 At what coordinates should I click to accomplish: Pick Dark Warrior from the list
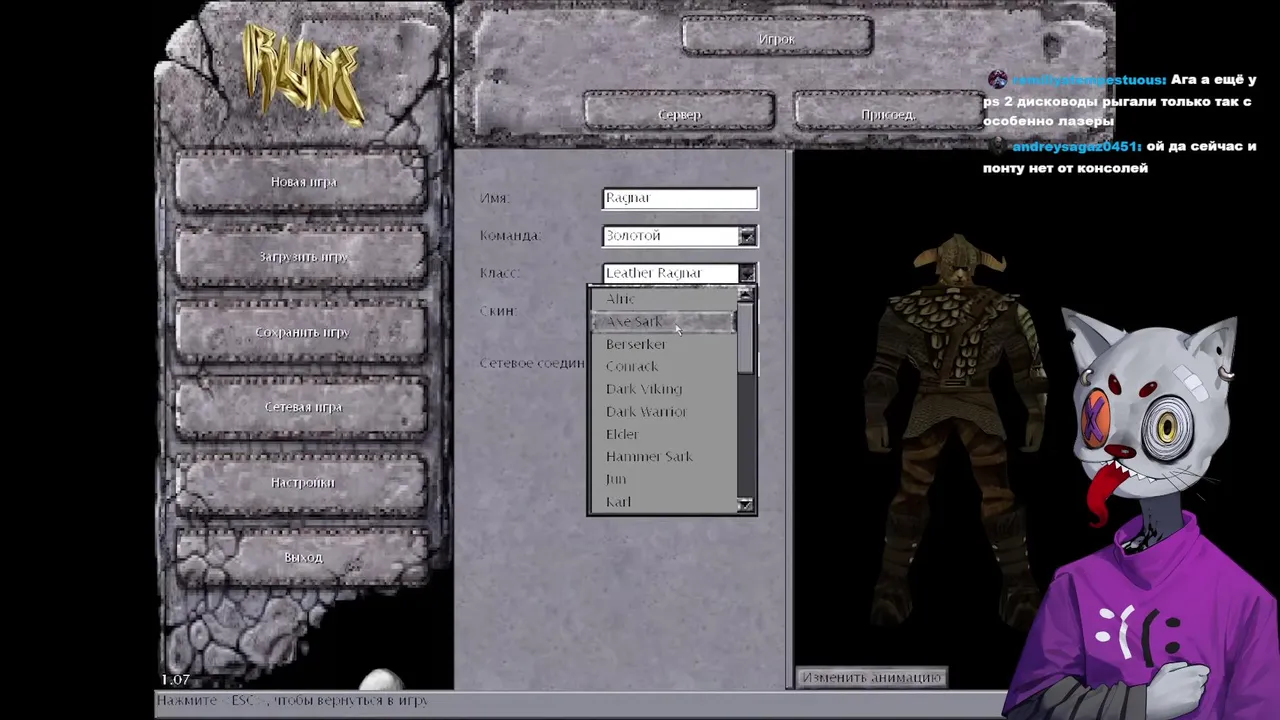click(664, 411)
